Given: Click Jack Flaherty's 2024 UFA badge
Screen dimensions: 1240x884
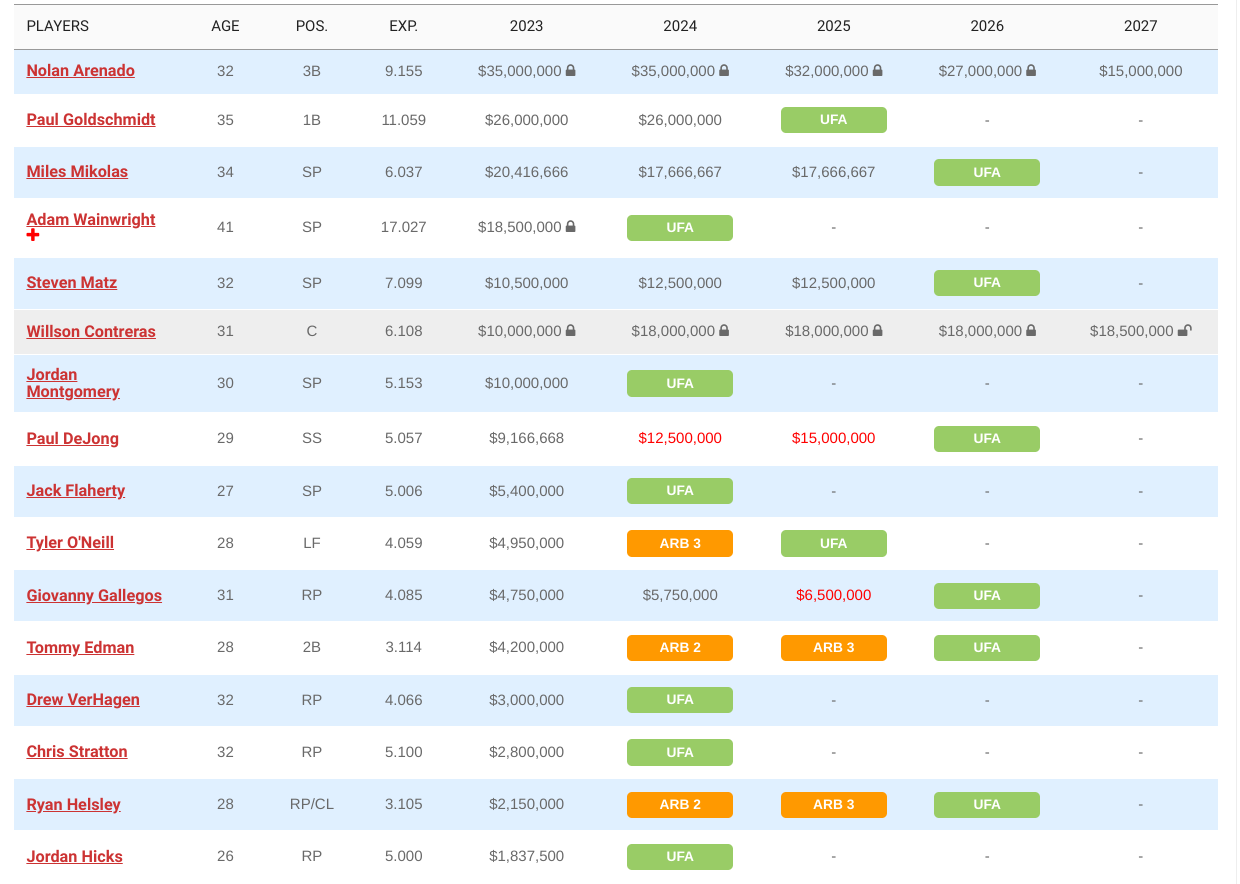Looking at the screenshot, I should [x=680, y=491].
